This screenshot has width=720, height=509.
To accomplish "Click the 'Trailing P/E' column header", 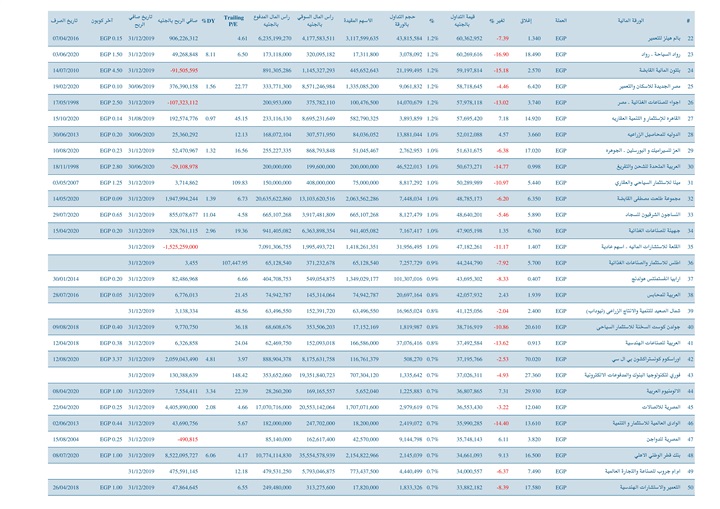I will [234, 21].
